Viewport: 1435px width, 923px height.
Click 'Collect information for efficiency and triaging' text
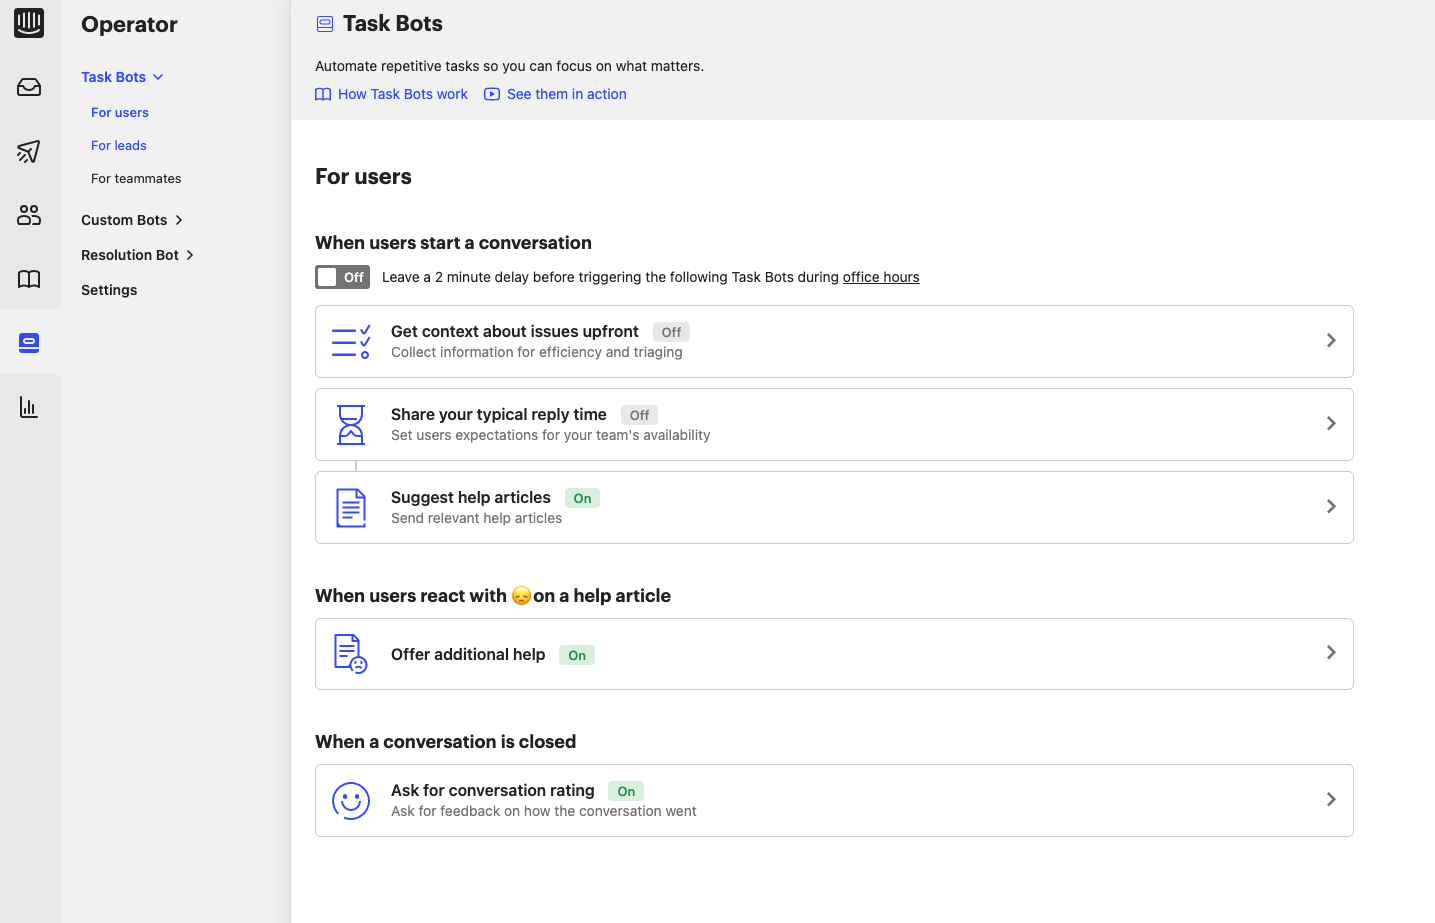[x=537, y=352]
